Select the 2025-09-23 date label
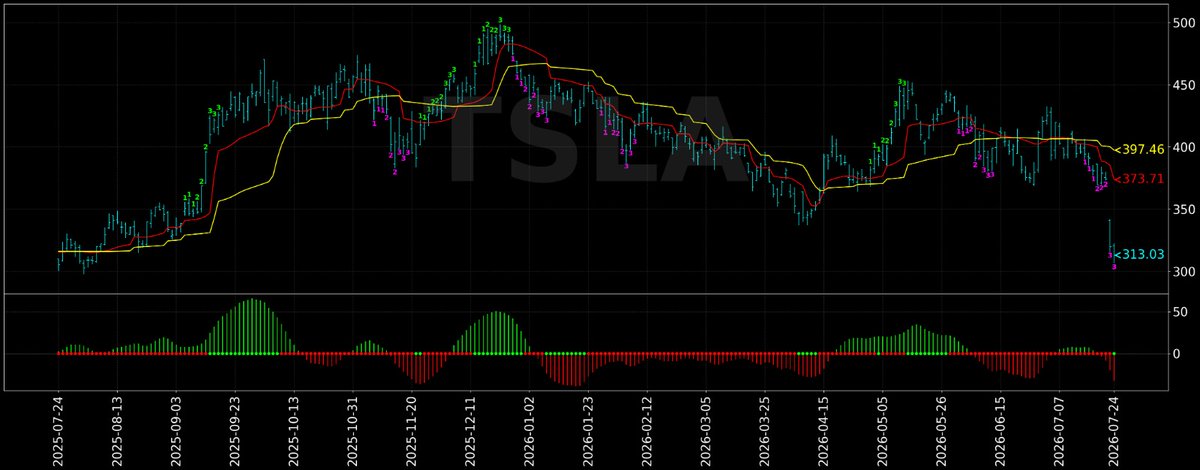 (x=234, y=431)
